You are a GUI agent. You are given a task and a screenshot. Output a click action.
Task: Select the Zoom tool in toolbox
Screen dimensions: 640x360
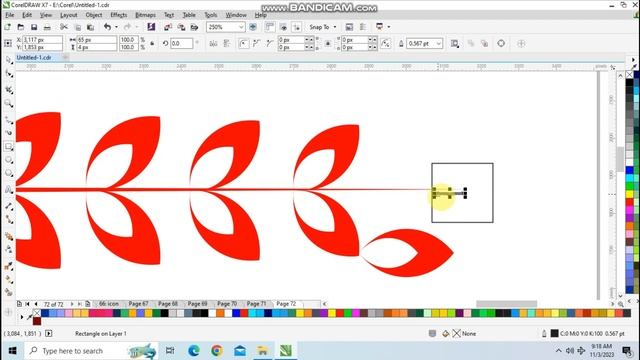click(x=9, y=103)
